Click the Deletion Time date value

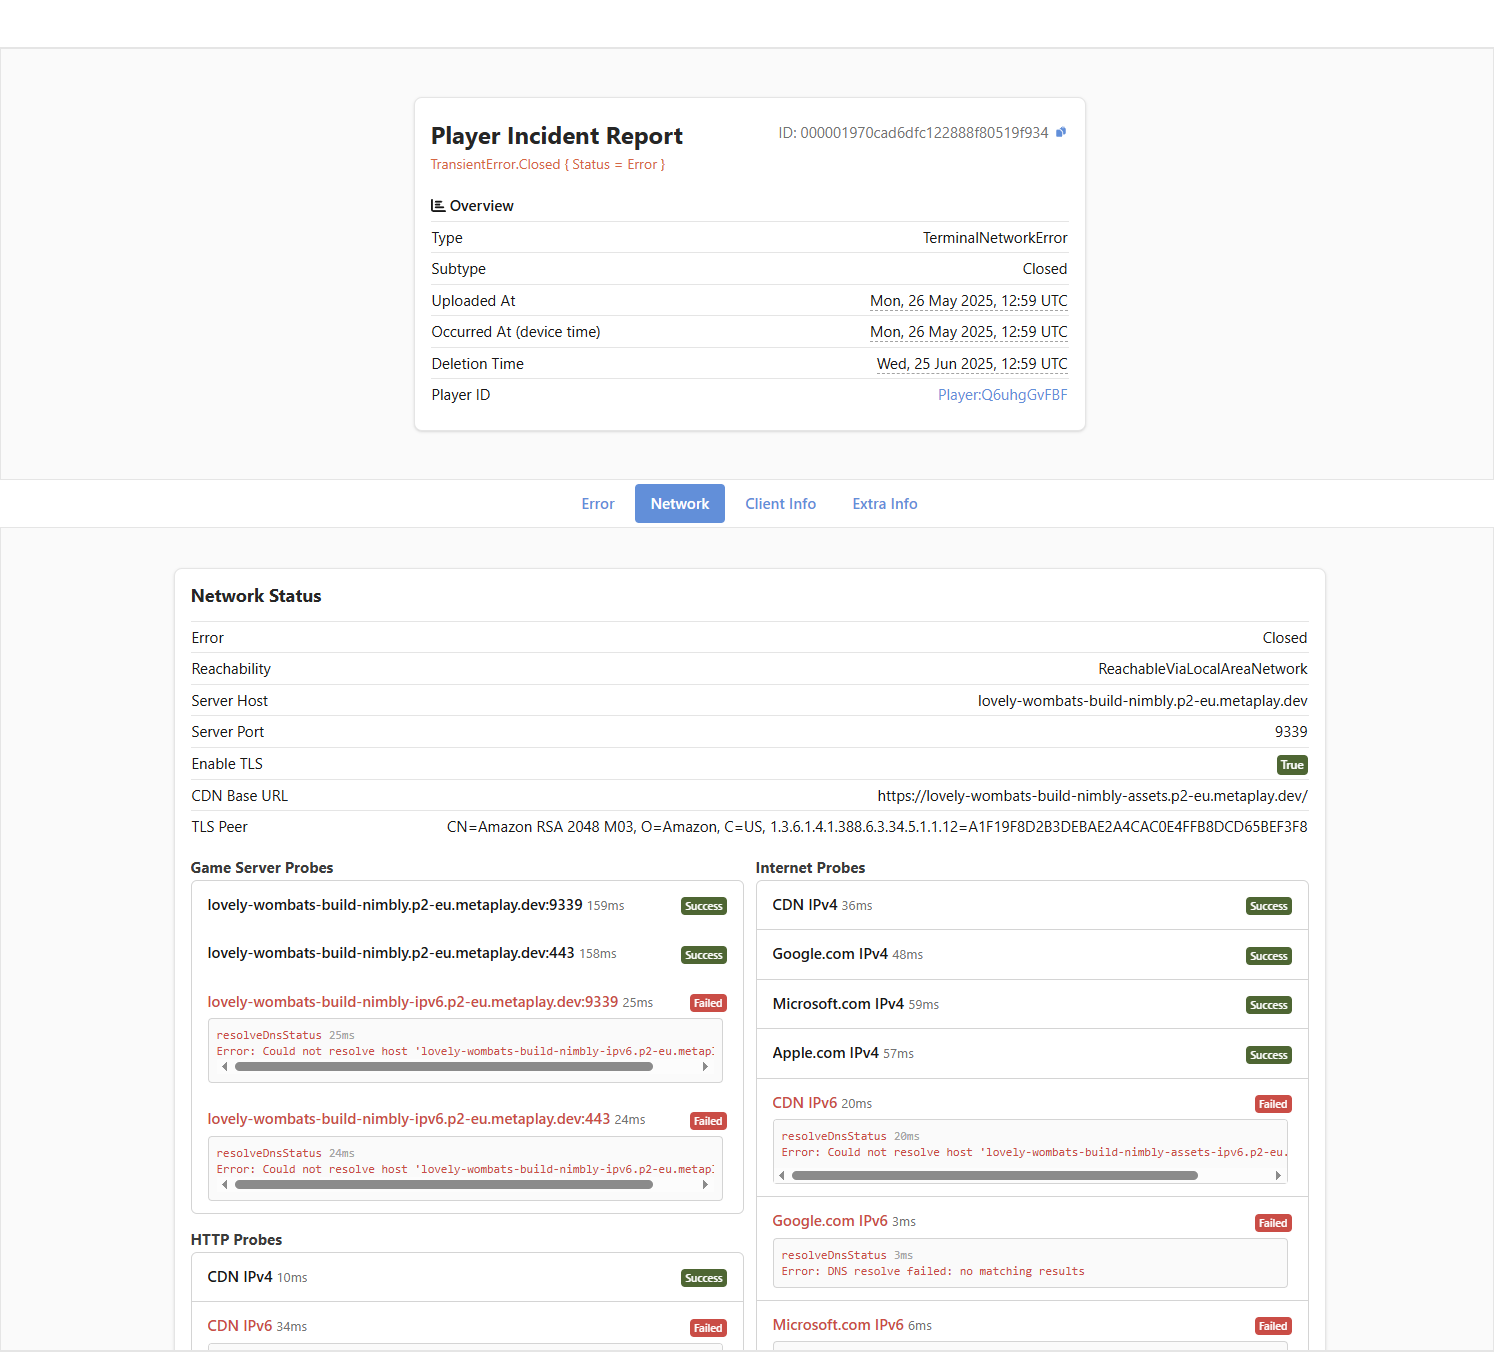coord(972,364)
